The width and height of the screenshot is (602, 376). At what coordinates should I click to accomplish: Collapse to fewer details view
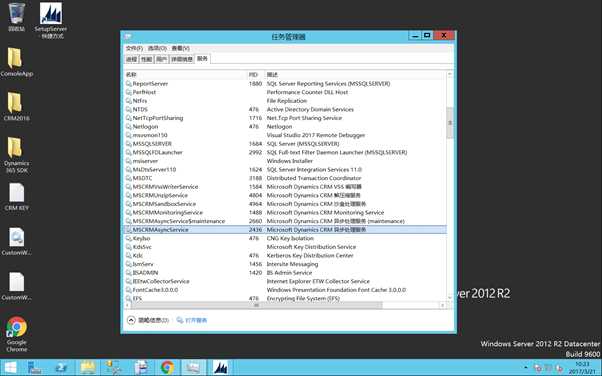point(148,320)
